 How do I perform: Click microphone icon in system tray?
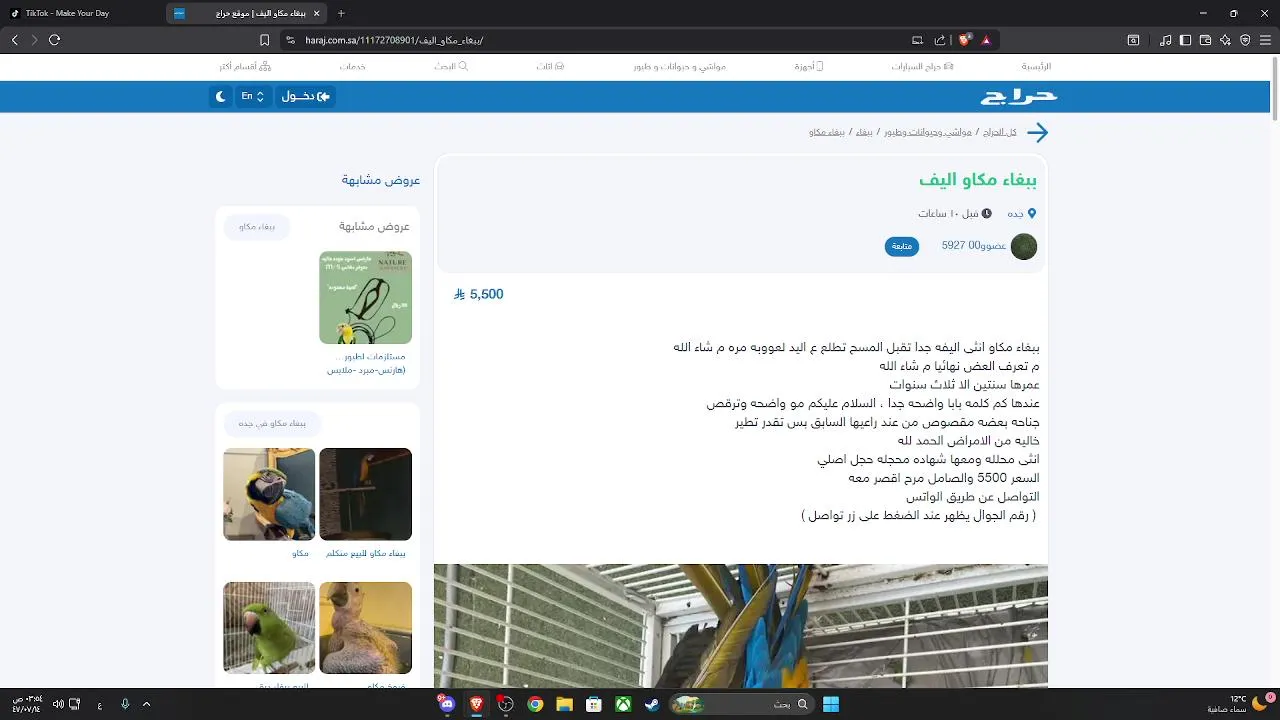pos(125,704)
